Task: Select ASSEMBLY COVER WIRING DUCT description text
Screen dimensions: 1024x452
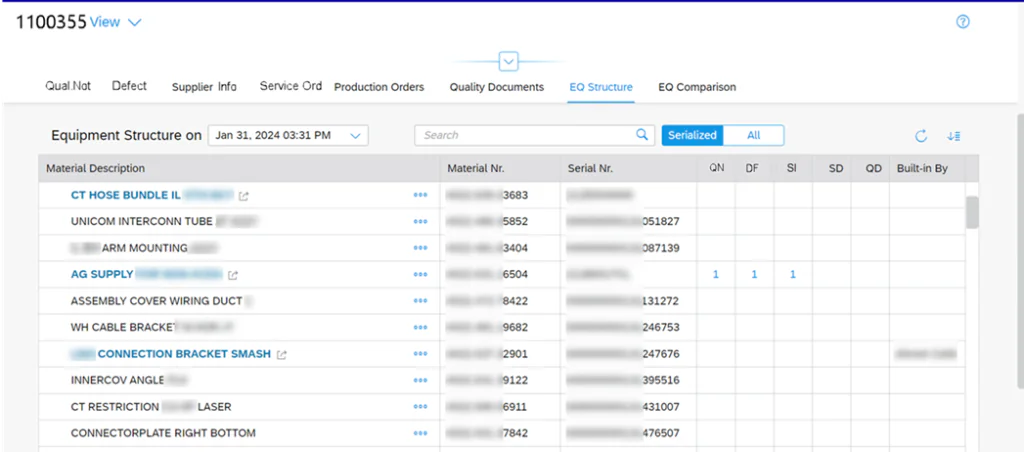Action: pos(157,301)
